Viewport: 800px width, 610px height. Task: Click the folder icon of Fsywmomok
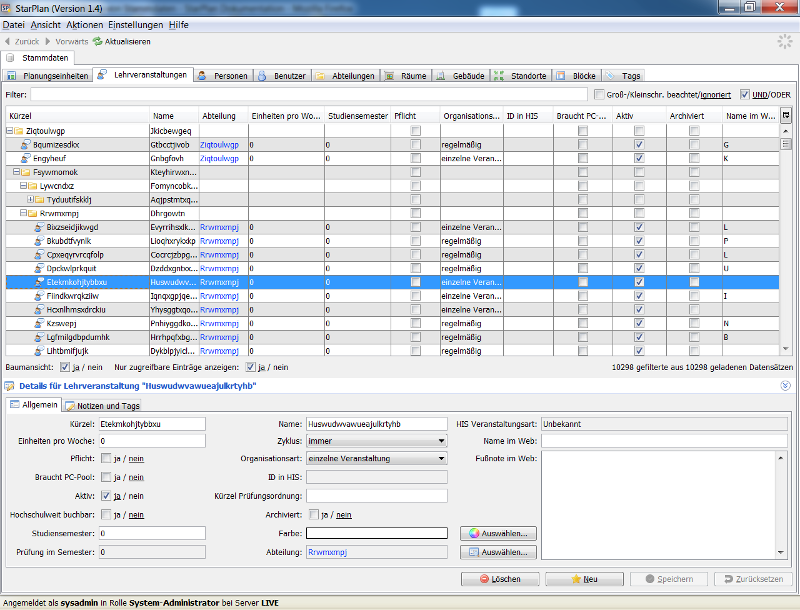point(26,172)
